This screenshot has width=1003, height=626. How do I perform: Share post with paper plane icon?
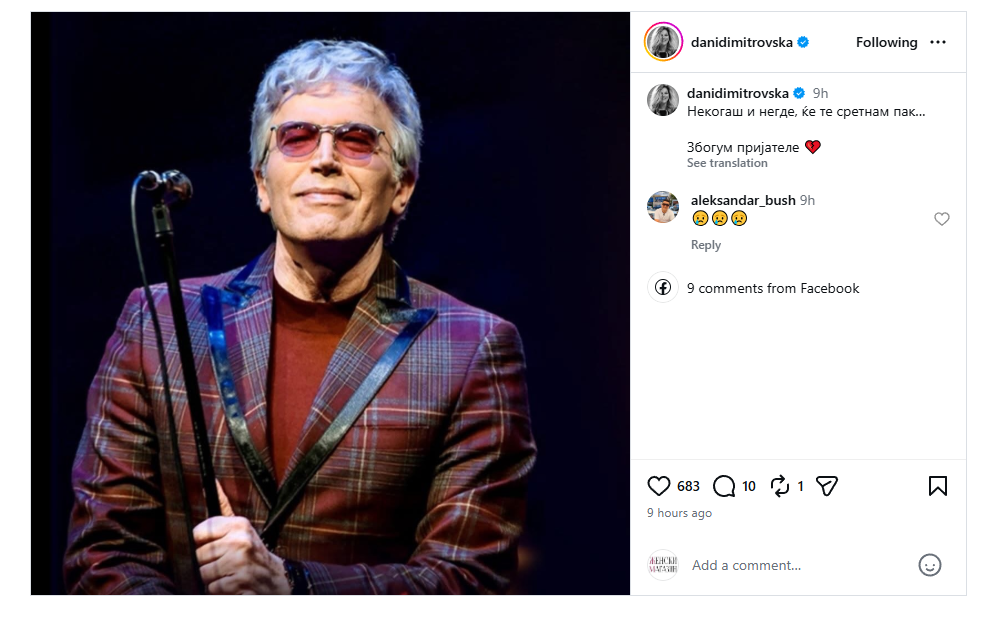[x=826, y=487]
